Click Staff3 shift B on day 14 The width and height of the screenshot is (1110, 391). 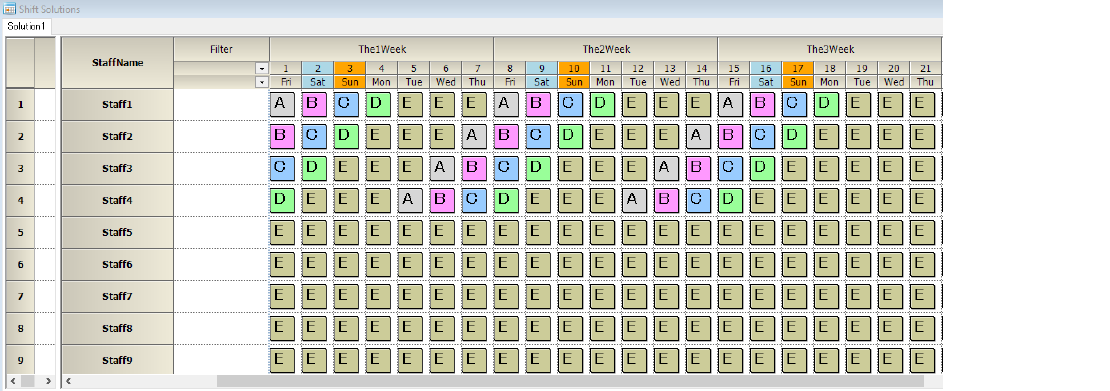click(x=699, y=169)
